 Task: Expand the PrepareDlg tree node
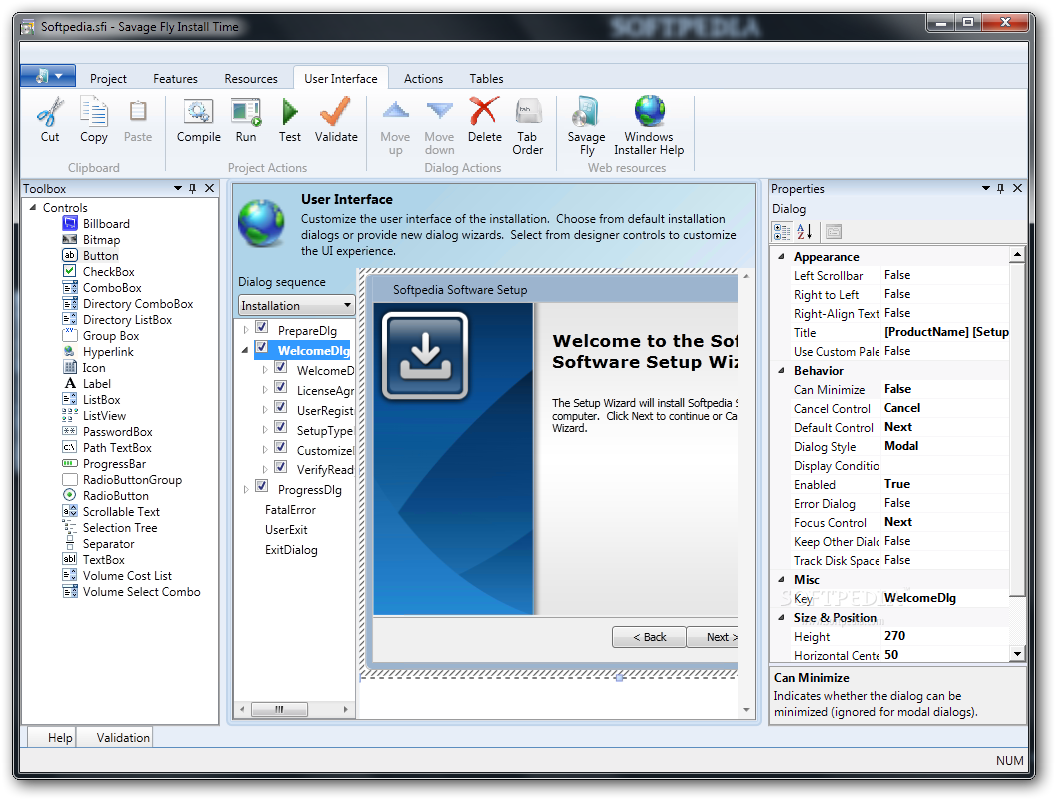click(246, 330)
